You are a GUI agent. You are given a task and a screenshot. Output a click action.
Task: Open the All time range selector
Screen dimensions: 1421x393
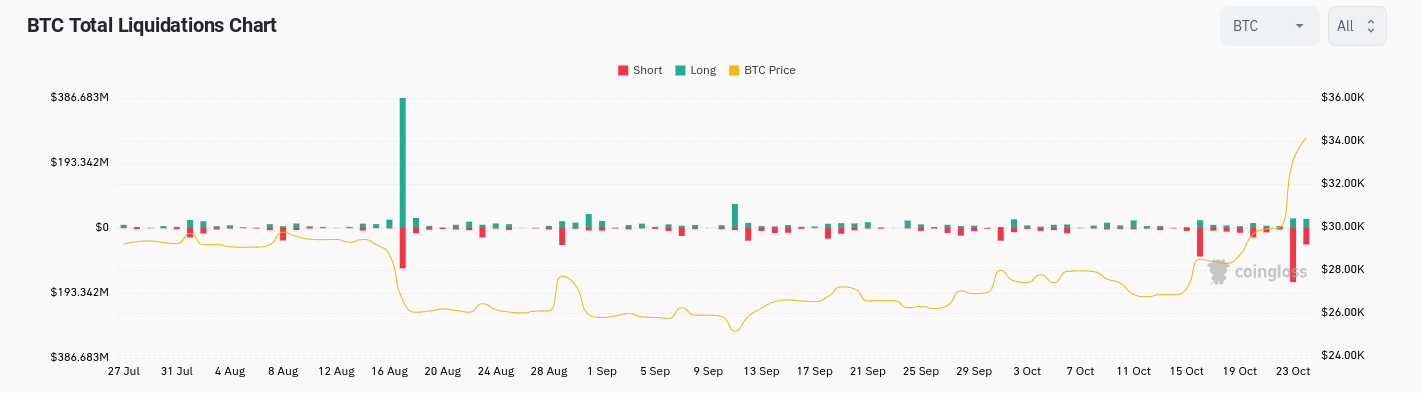[x=1357, y=26]
